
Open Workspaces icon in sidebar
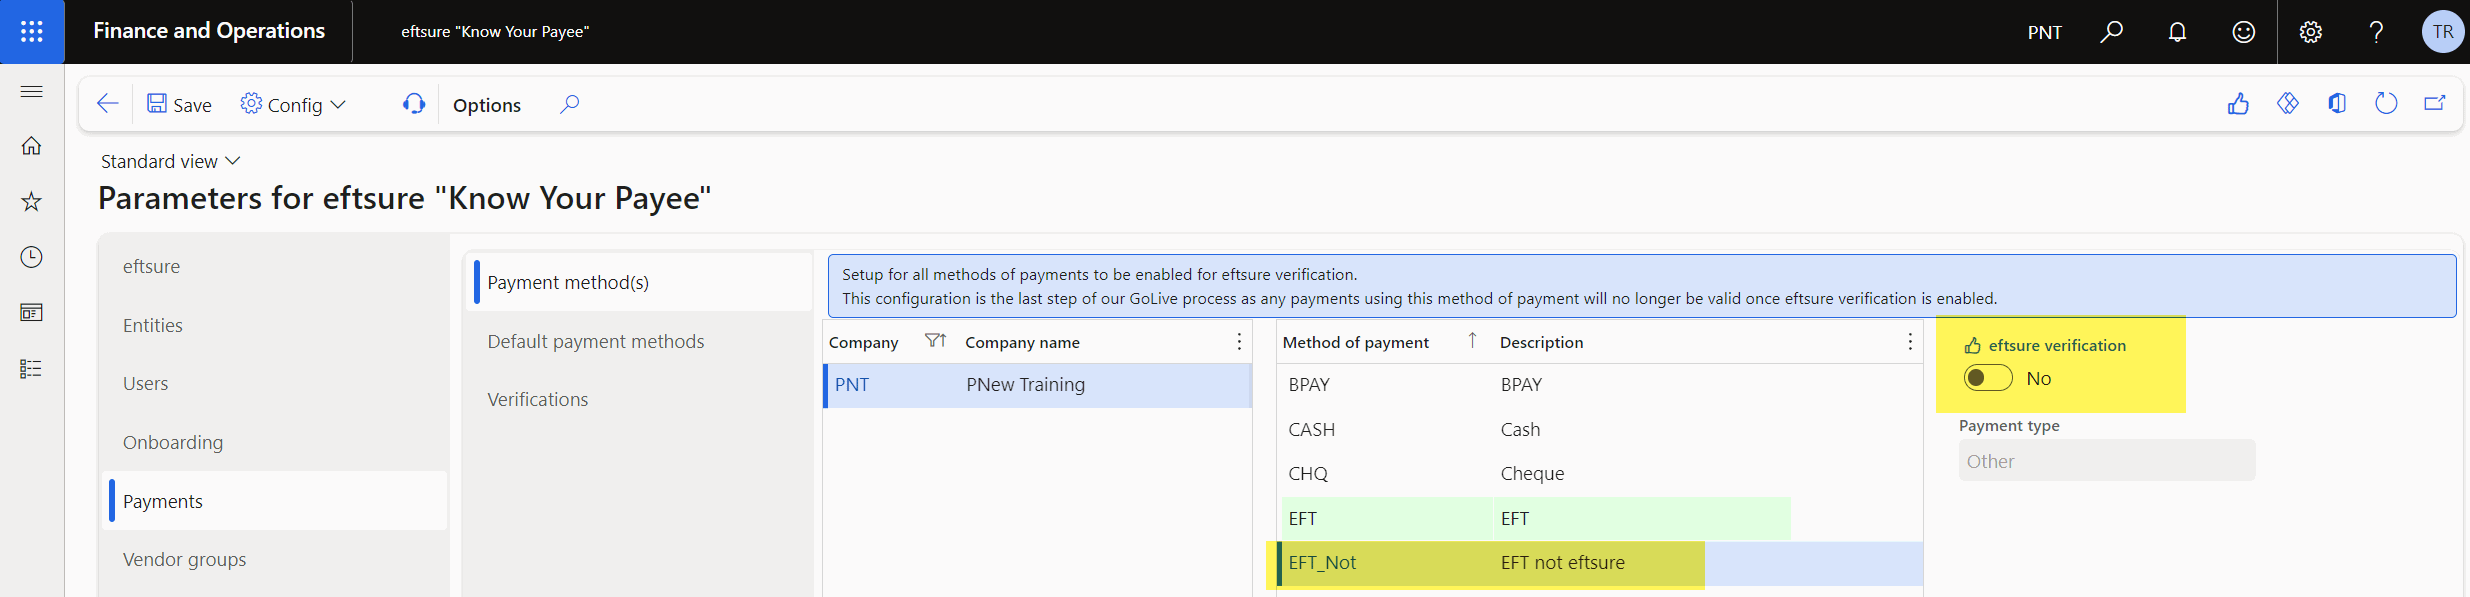[x=32, y=313]
